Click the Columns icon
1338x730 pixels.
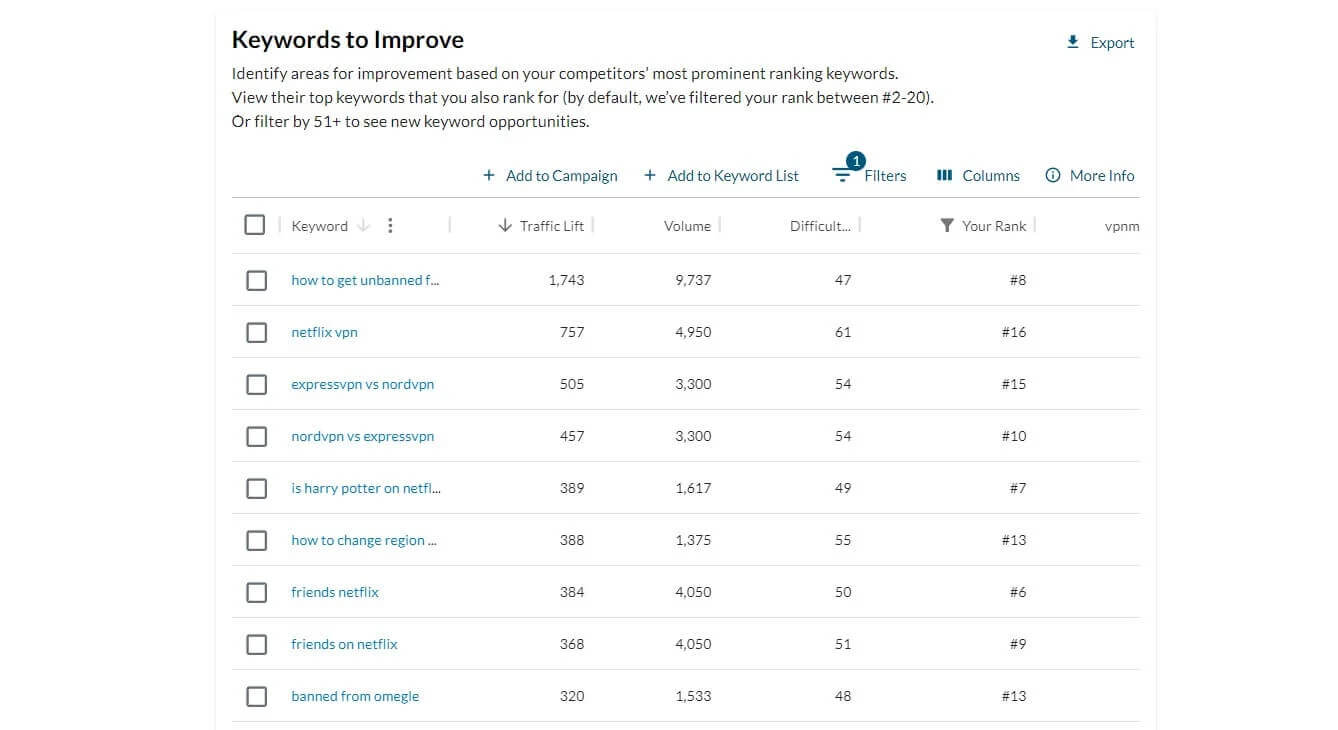click(x=944, y=176)
